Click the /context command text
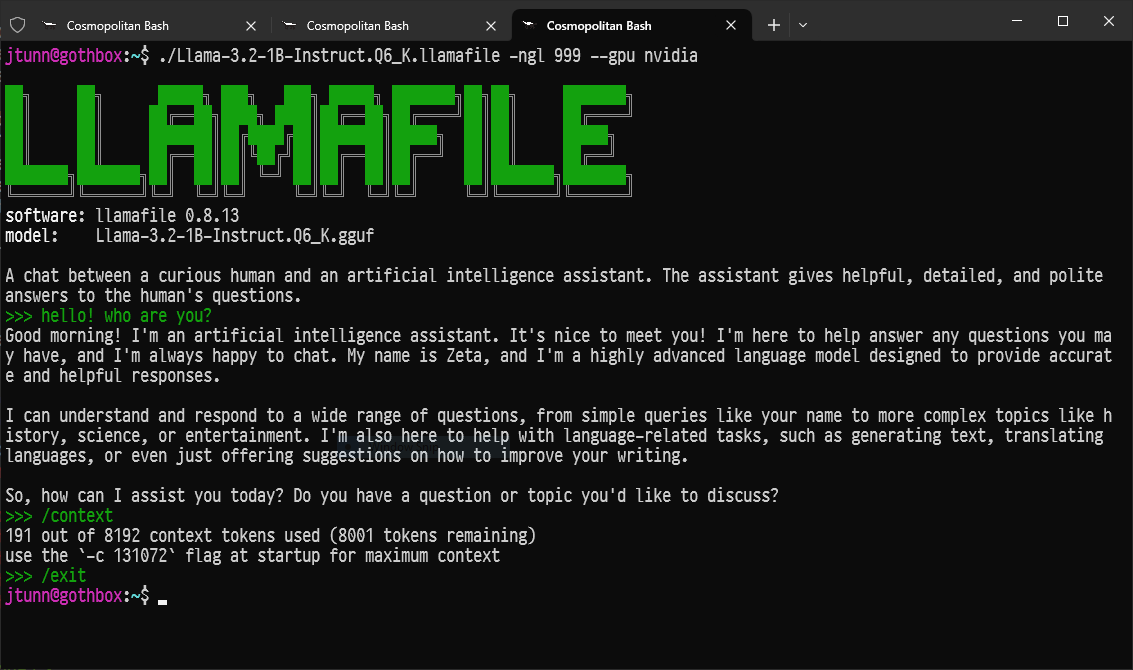This screenshot has width=1133, height=670. tap(77, 515)
